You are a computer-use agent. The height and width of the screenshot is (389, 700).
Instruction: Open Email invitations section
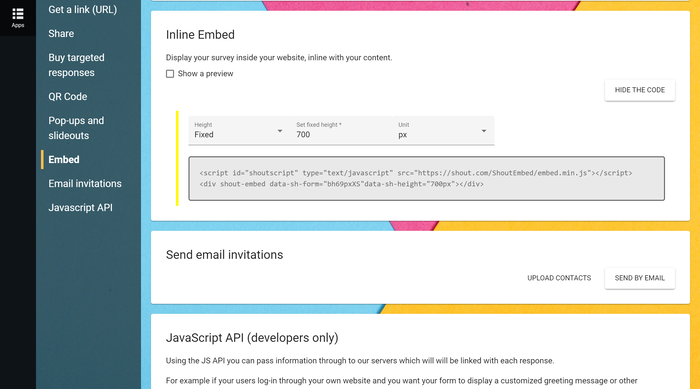pos(85,184)
